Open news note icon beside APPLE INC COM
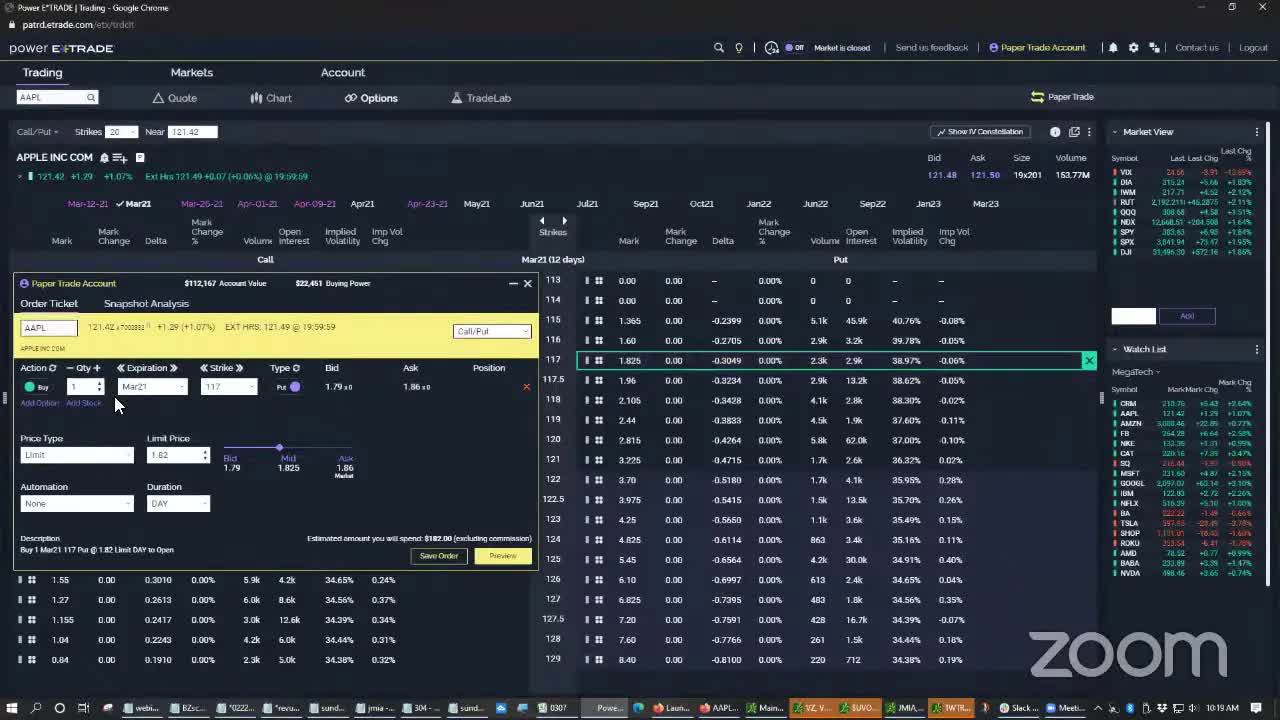1280x720 pixels. pyautogui.click(x=140, y=158)
